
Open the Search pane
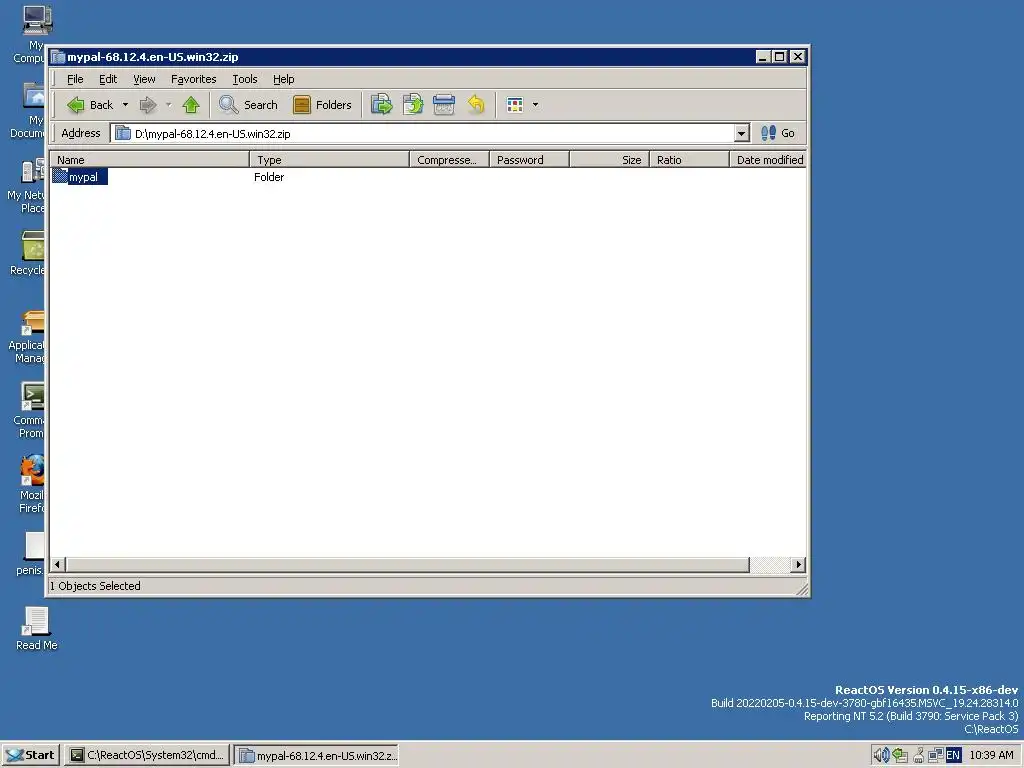(248, 104)
